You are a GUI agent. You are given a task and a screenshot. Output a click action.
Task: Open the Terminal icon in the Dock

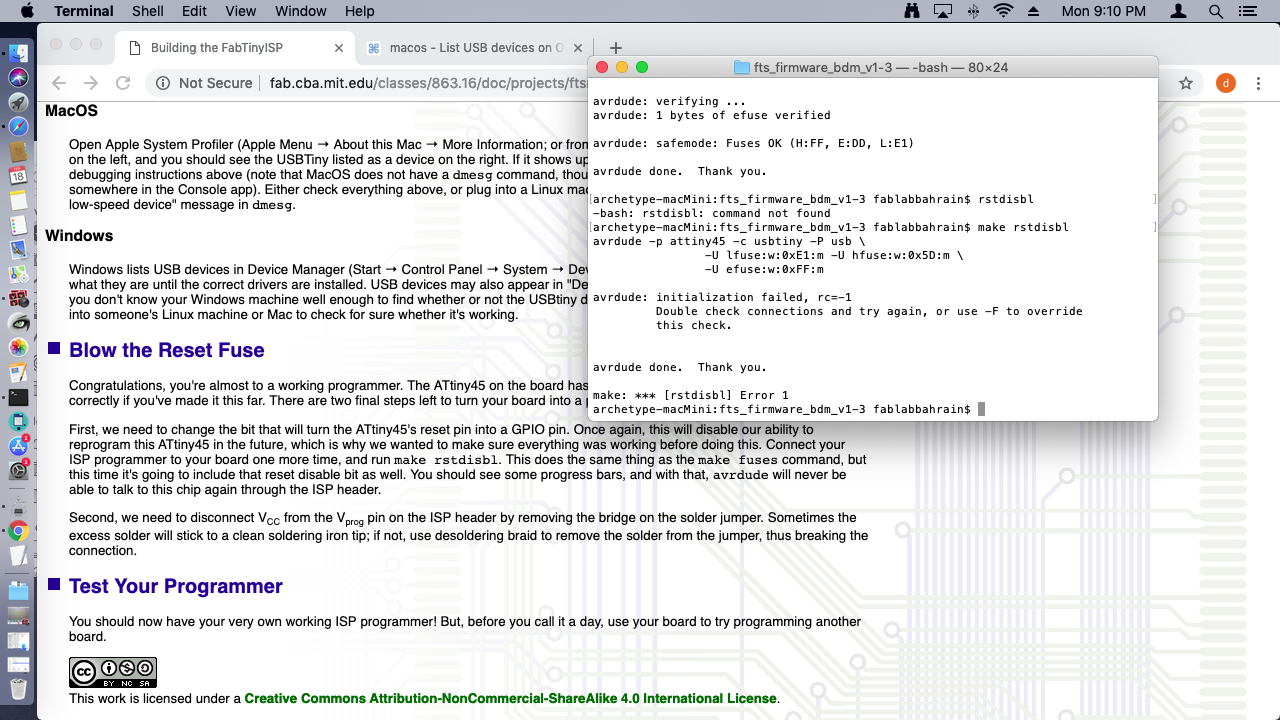point(18,397)
